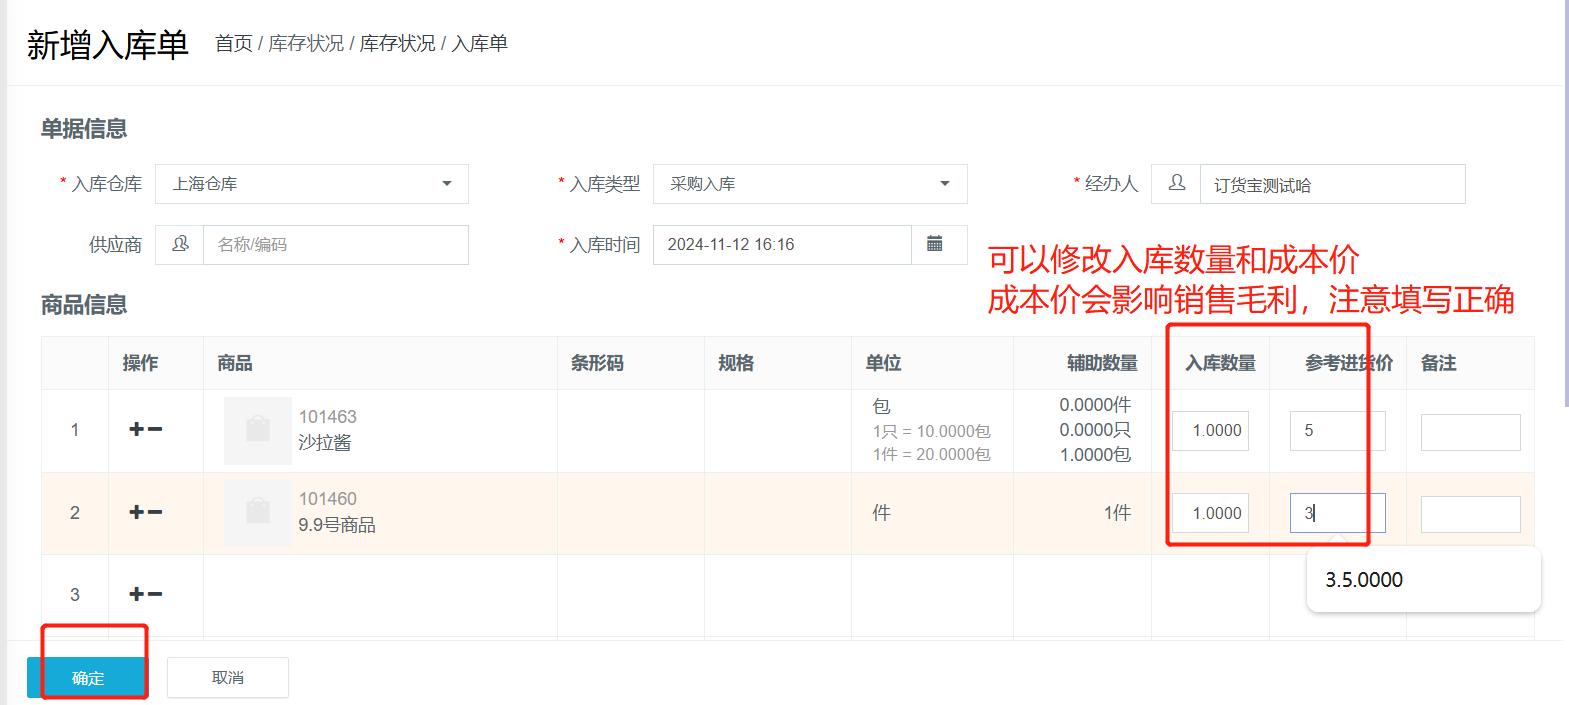Screen dimensions: 1569x705
Task: Go to 首页 in the breadcrumb
Action: click(233, 43)
